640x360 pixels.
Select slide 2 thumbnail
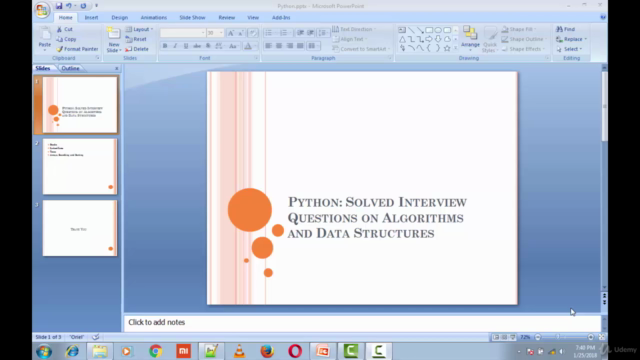[80, 167]
